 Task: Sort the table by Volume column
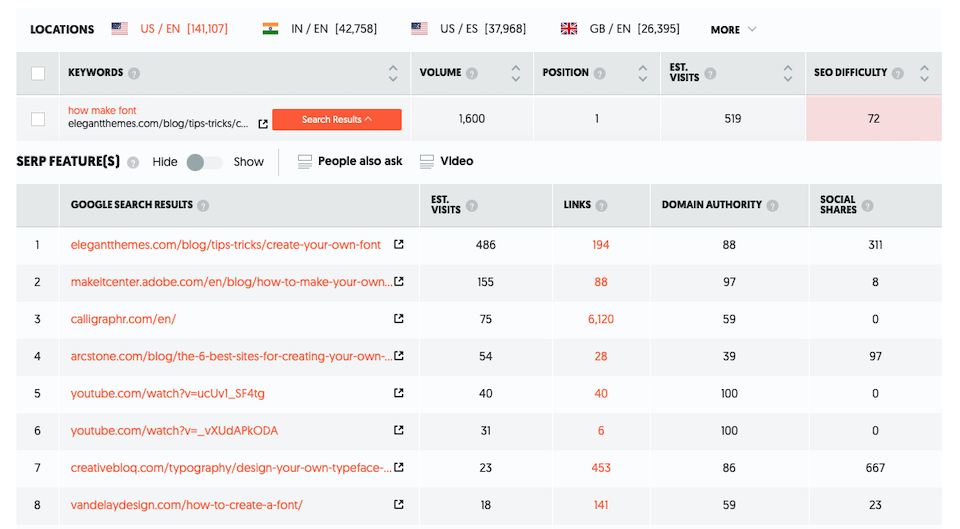pyautogui.click(x=515, y=73)
